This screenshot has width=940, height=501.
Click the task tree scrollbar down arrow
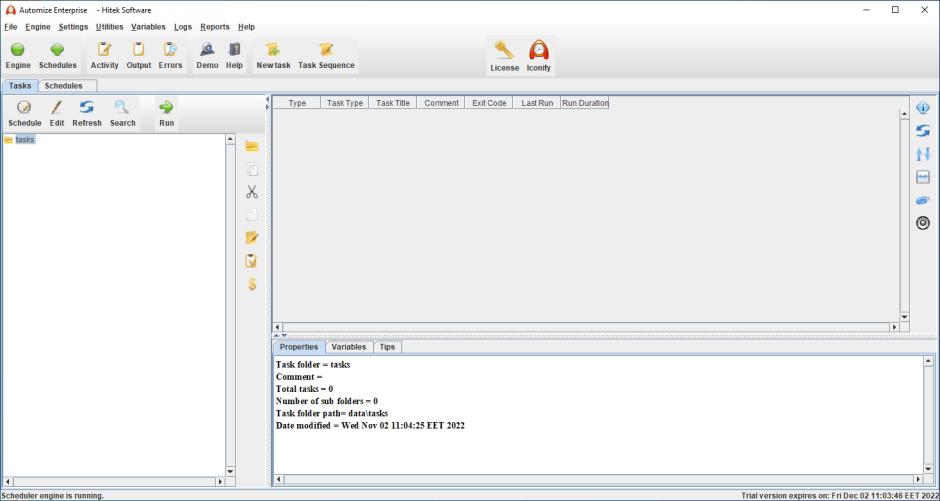231,471
